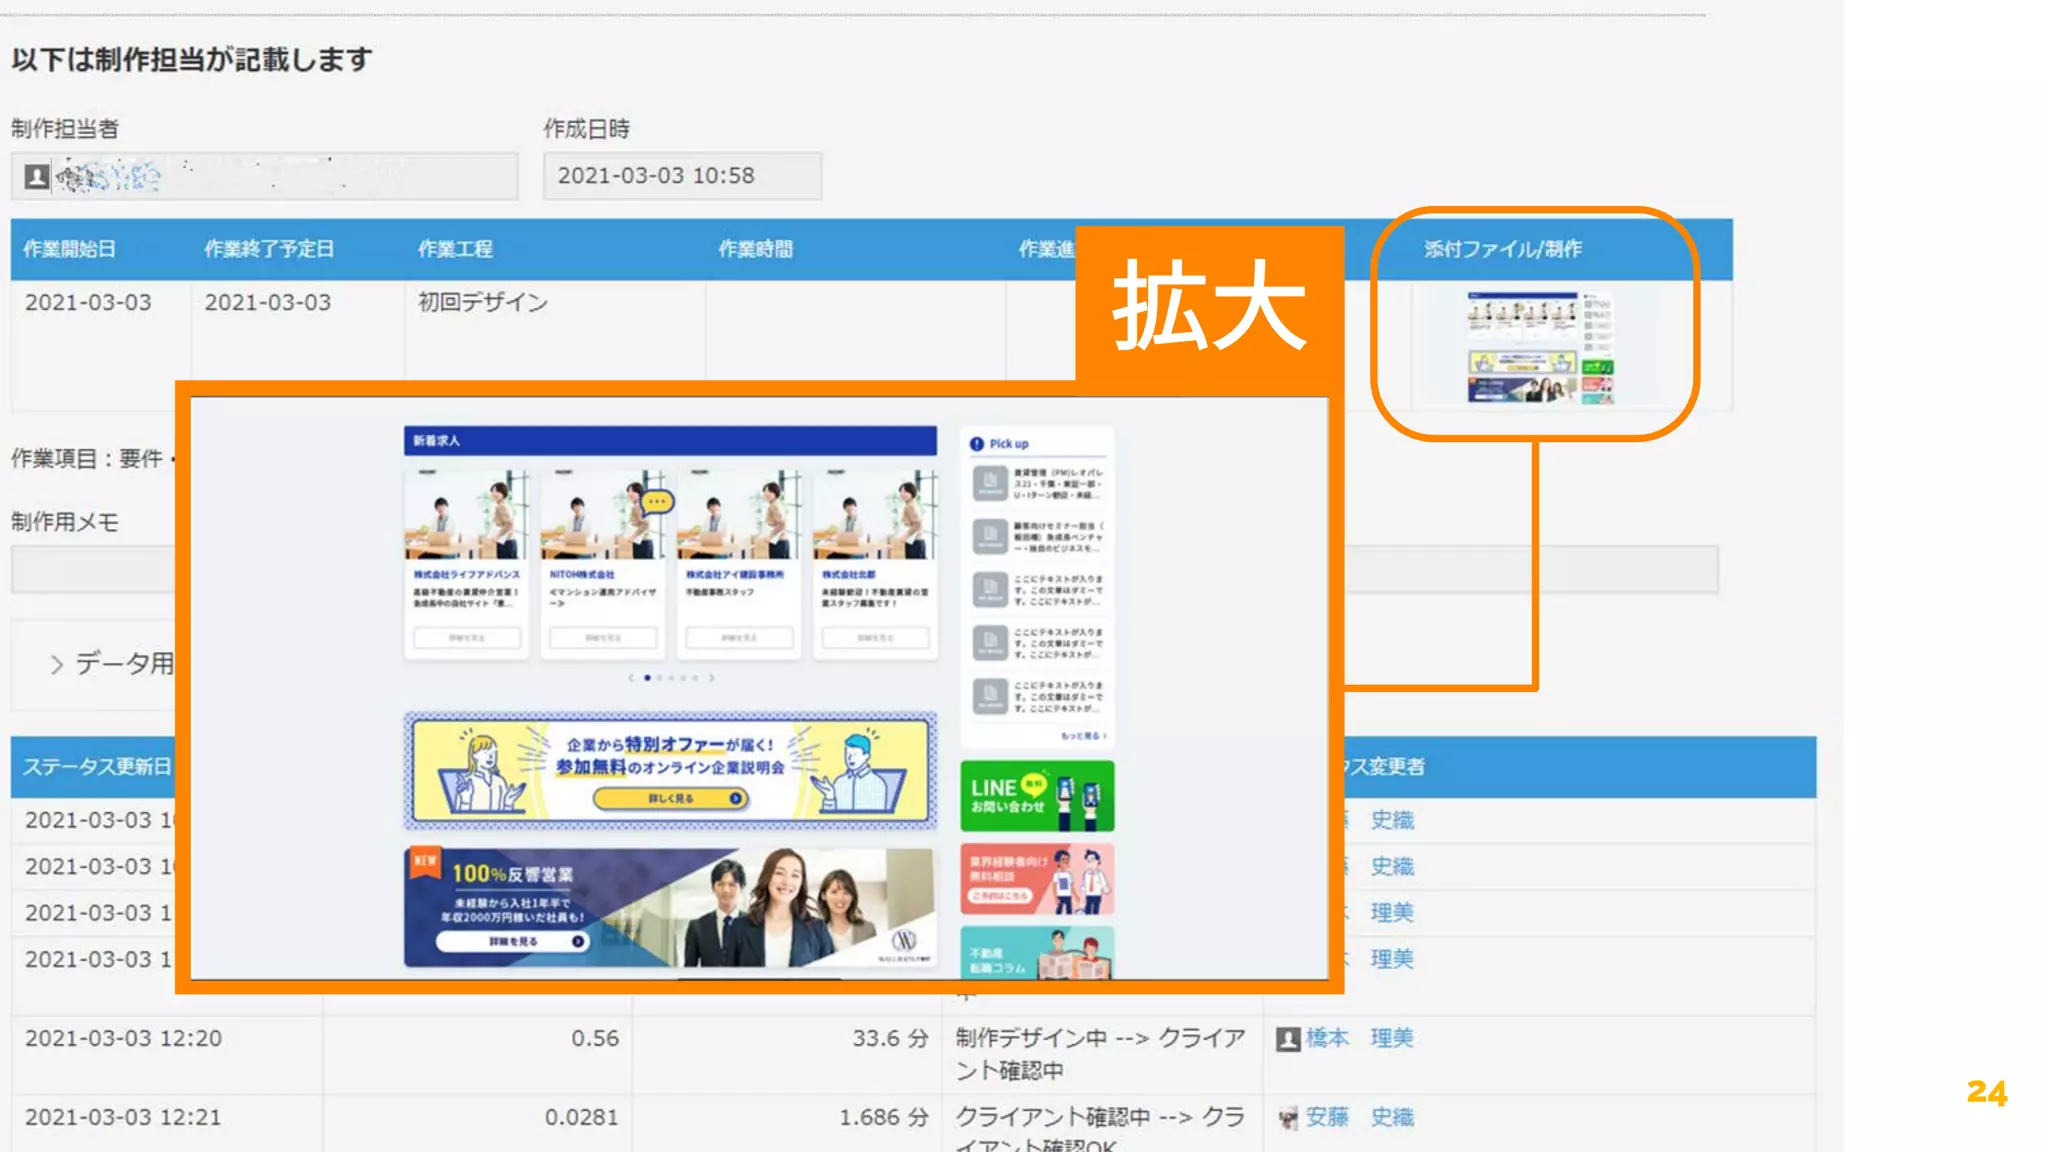
Task: Click the green LINE お問い合わせ banner
Action: click(x=1036, y=796)
